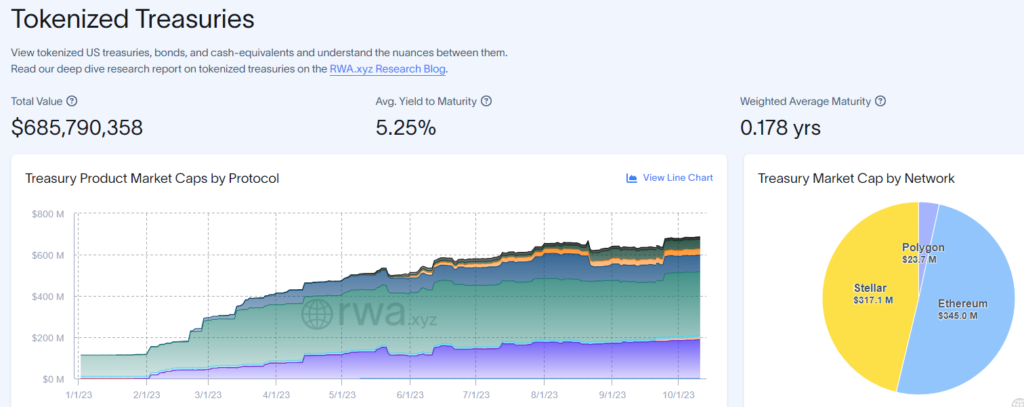Click the 0.178 yrs maturity value
This screenshot has width=1024, height=407.
(780, 127)
